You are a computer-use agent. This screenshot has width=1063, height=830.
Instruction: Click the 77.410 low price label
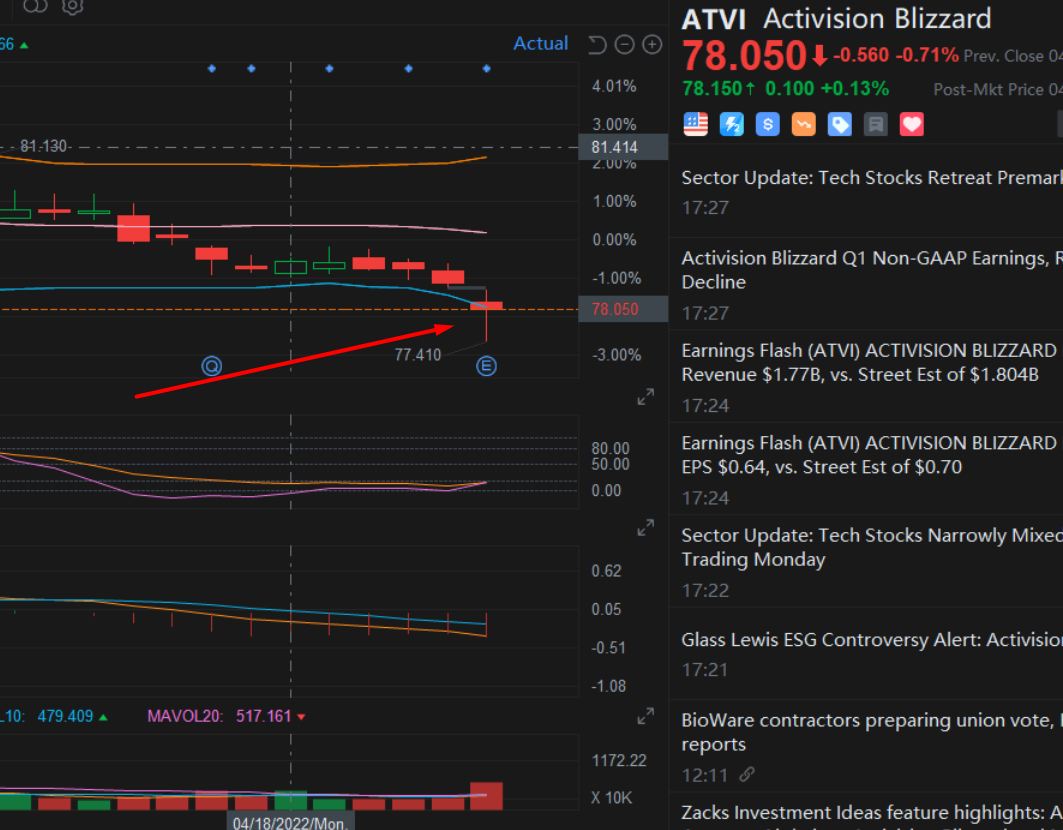[x=418, y=355]
